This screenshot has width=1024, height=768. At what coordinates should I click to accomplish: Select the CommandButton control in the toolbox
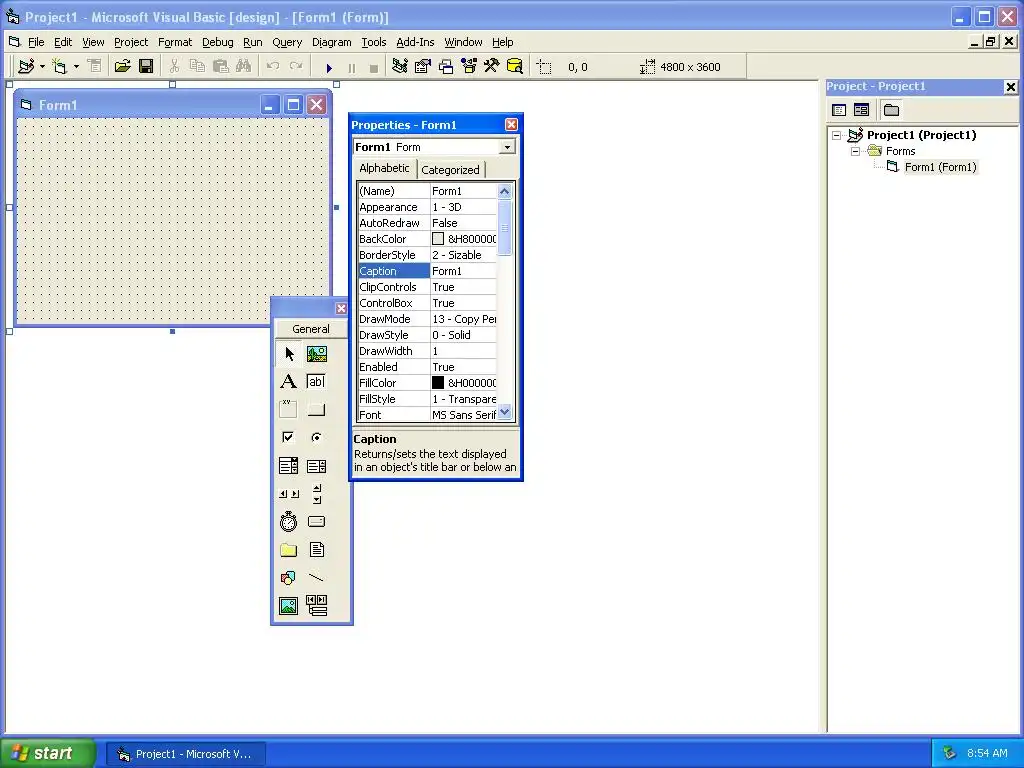(317, 409)
